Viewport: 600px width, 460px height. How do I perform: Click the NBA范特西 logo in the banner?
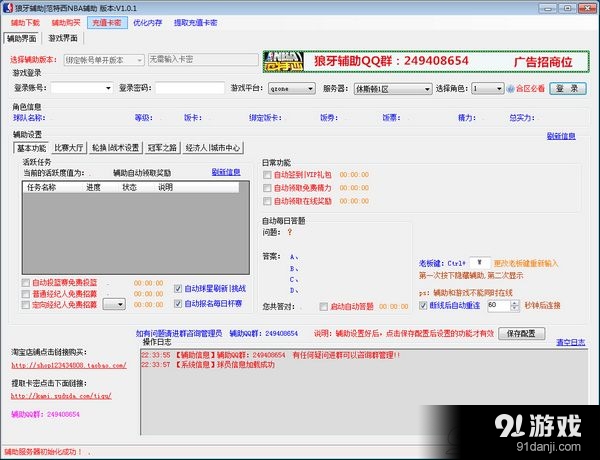[x=284, y=62]
